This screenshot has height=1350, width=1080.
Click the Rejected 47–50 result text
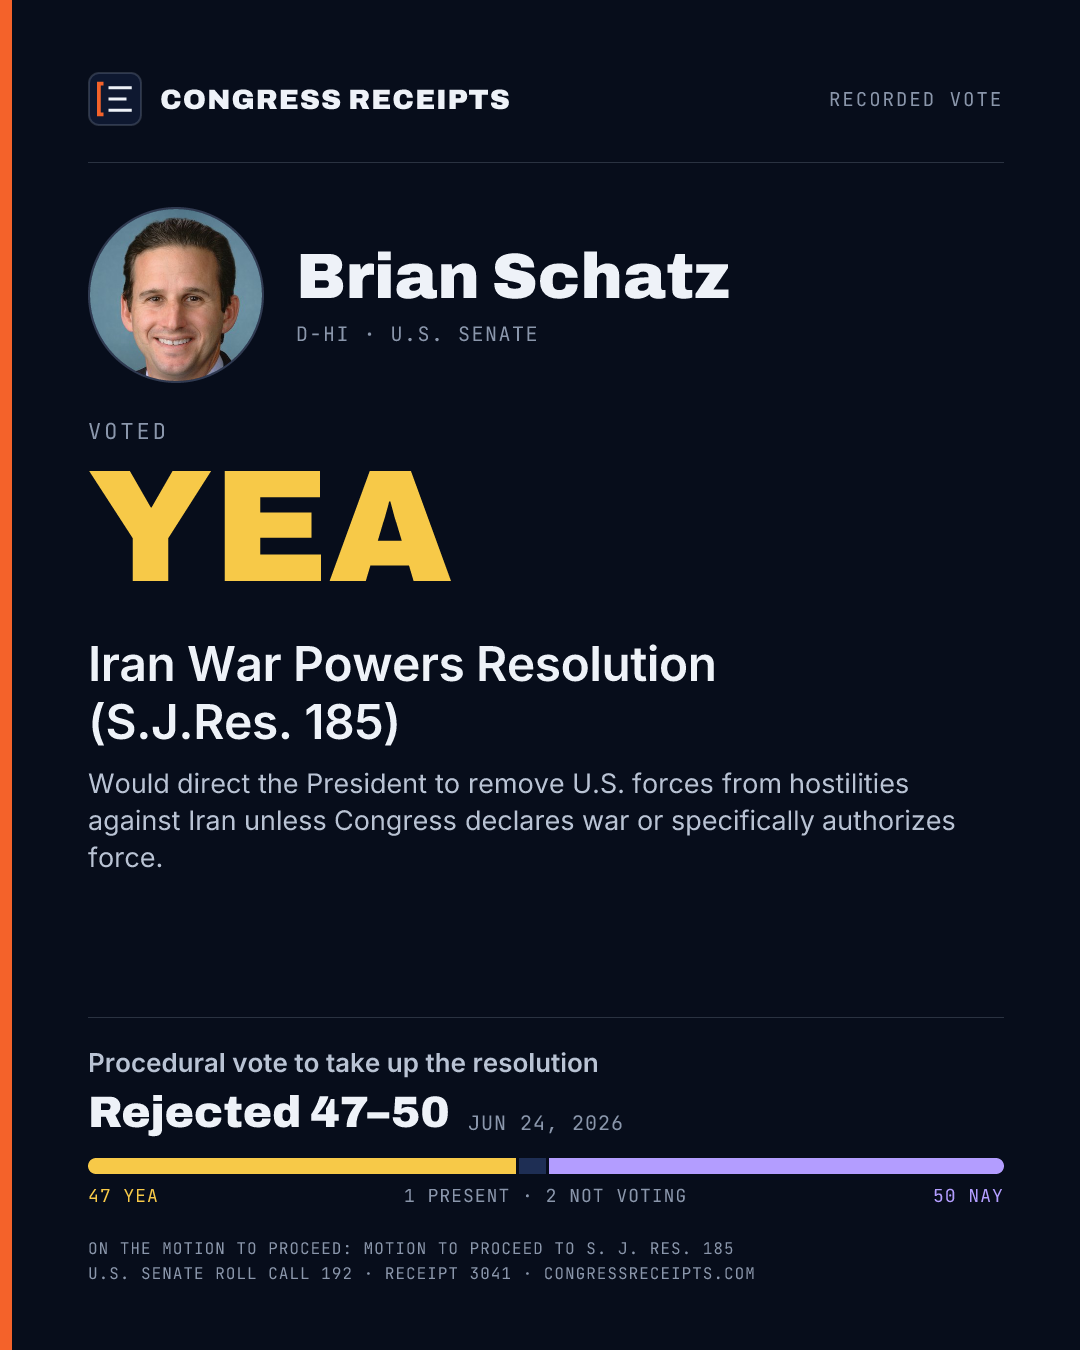pos(269,1112)
